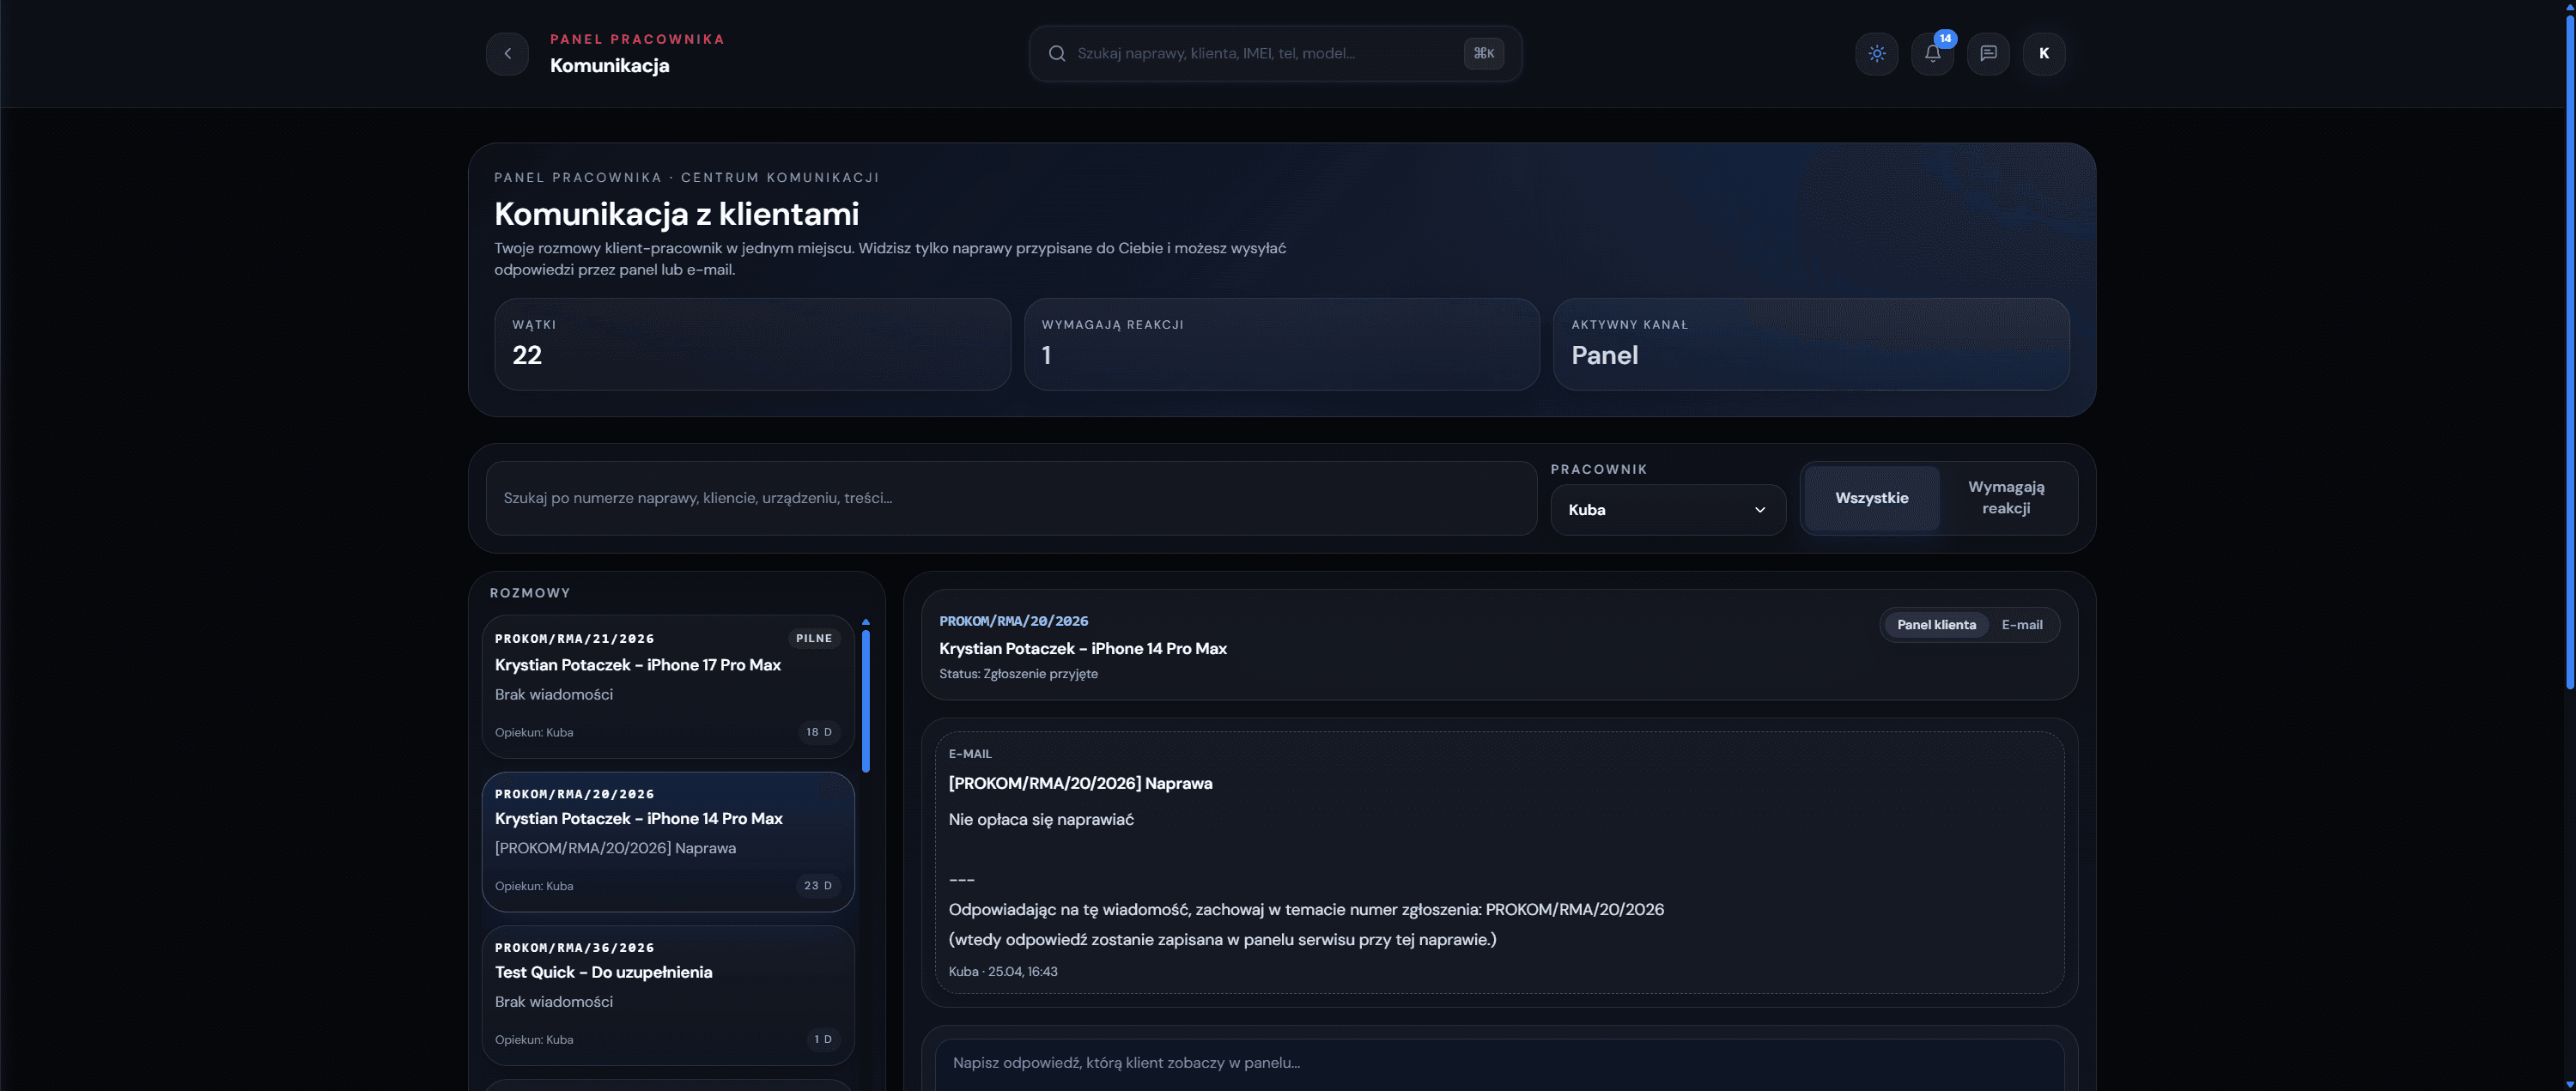Open conversation PROKOM/RMA/20/2026 iPhone 14 Pro Max

[668, 842]
